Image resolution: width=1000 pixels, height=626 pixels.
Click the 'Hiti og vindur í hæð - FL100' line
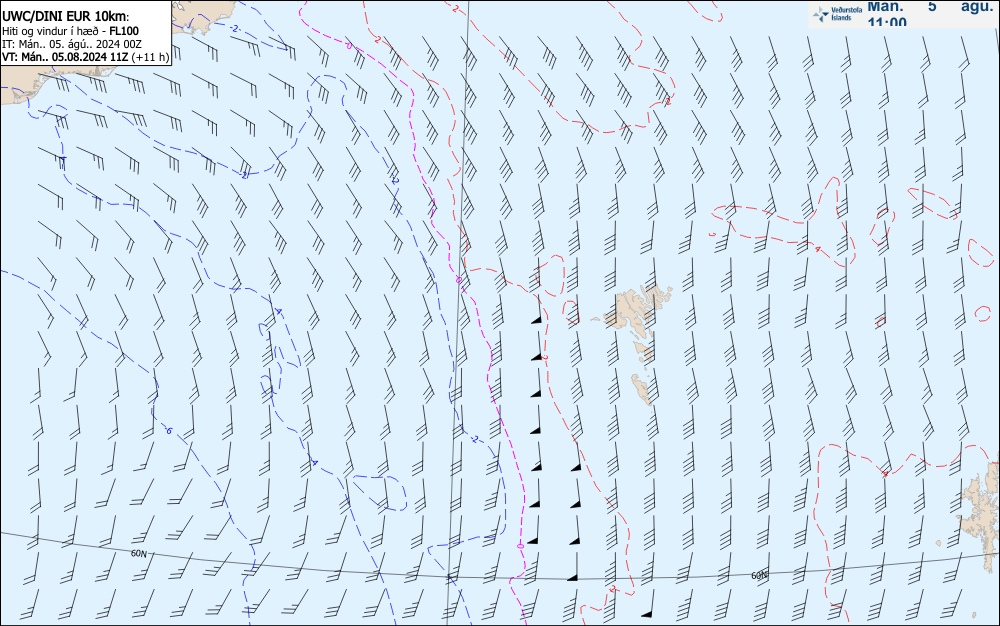(70, 31)
